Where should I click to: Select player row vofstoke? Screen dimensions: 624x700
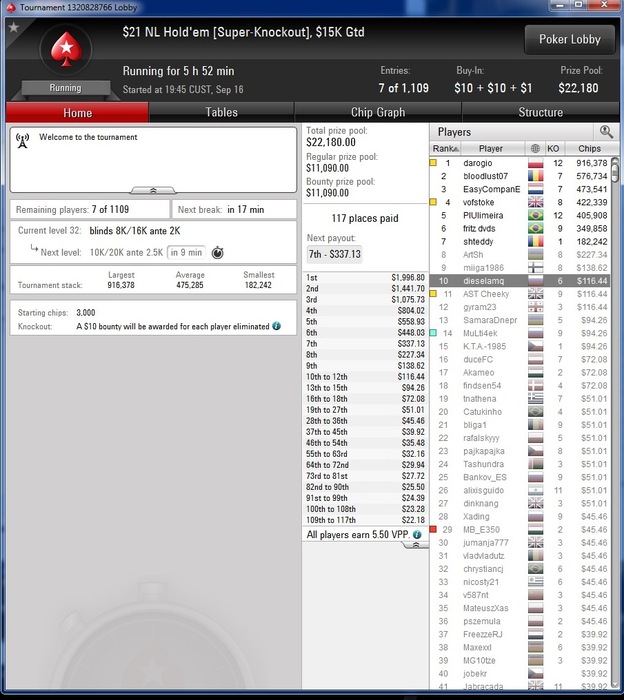[520, 202]
